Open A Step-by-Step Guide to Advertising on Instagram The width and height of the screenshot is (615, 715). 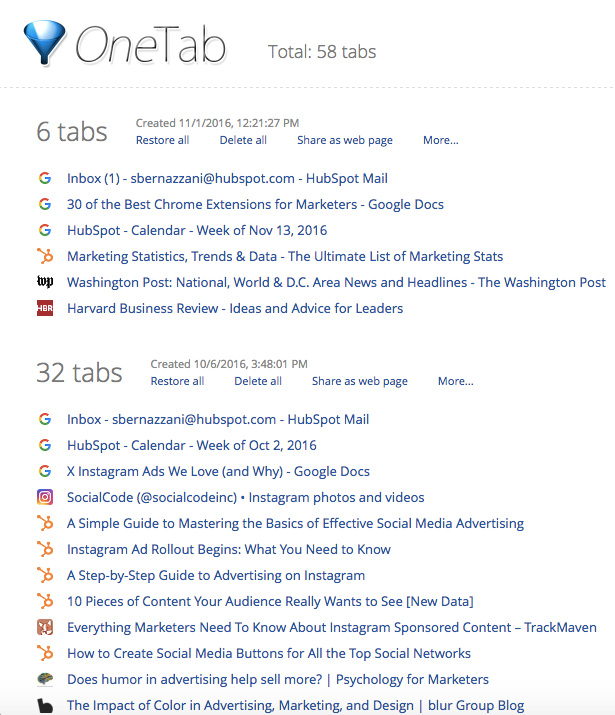point(216,575)
